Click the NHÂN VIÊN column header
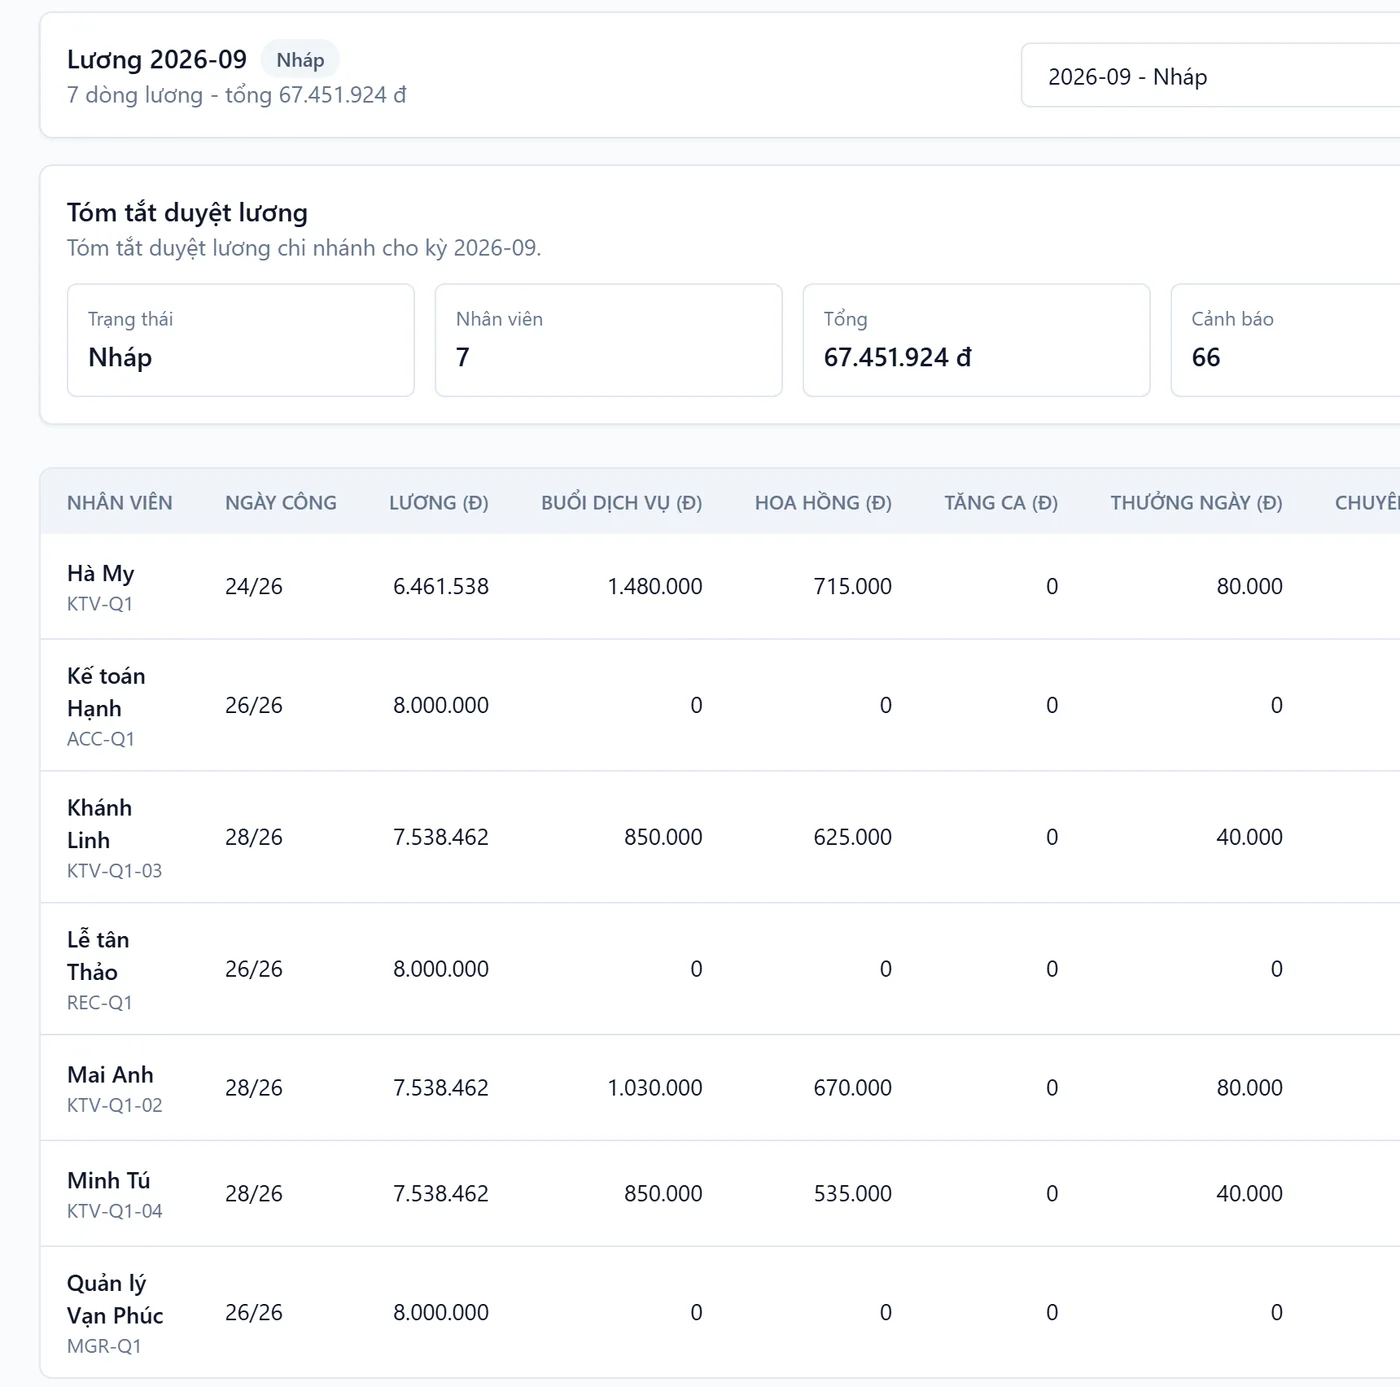Image resolution: width=1400 pixels, height=1387 pixels. (120, 503)
